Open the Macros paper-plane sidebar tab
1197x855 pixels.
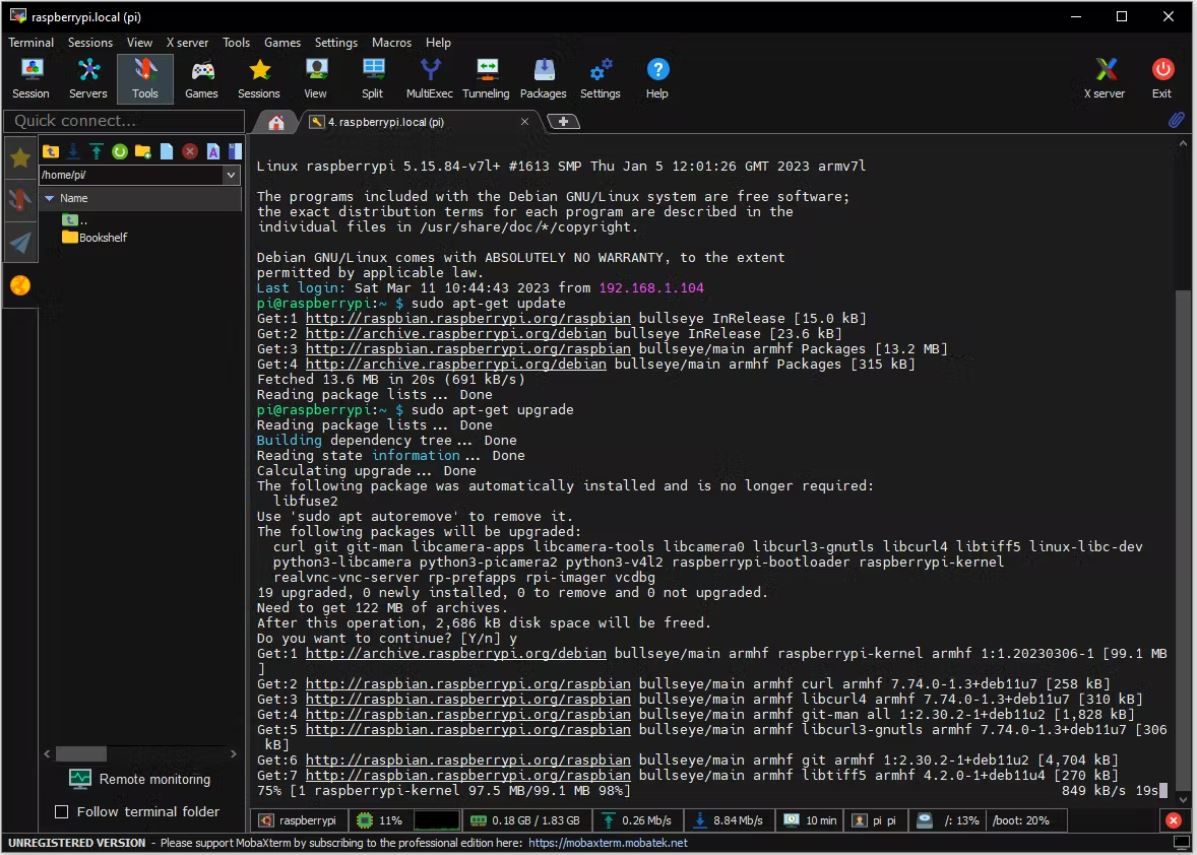(21, 243)
